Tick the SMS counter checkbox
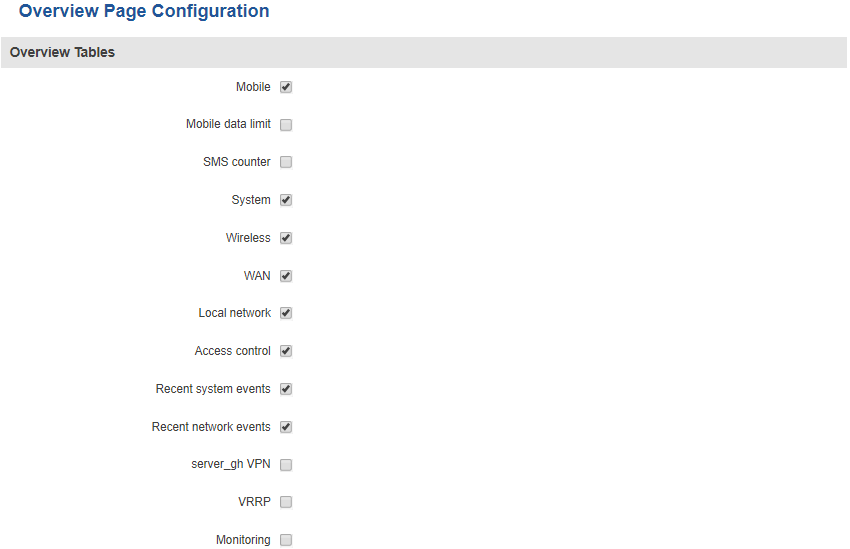Screen dimensions: 850x549 286,162
